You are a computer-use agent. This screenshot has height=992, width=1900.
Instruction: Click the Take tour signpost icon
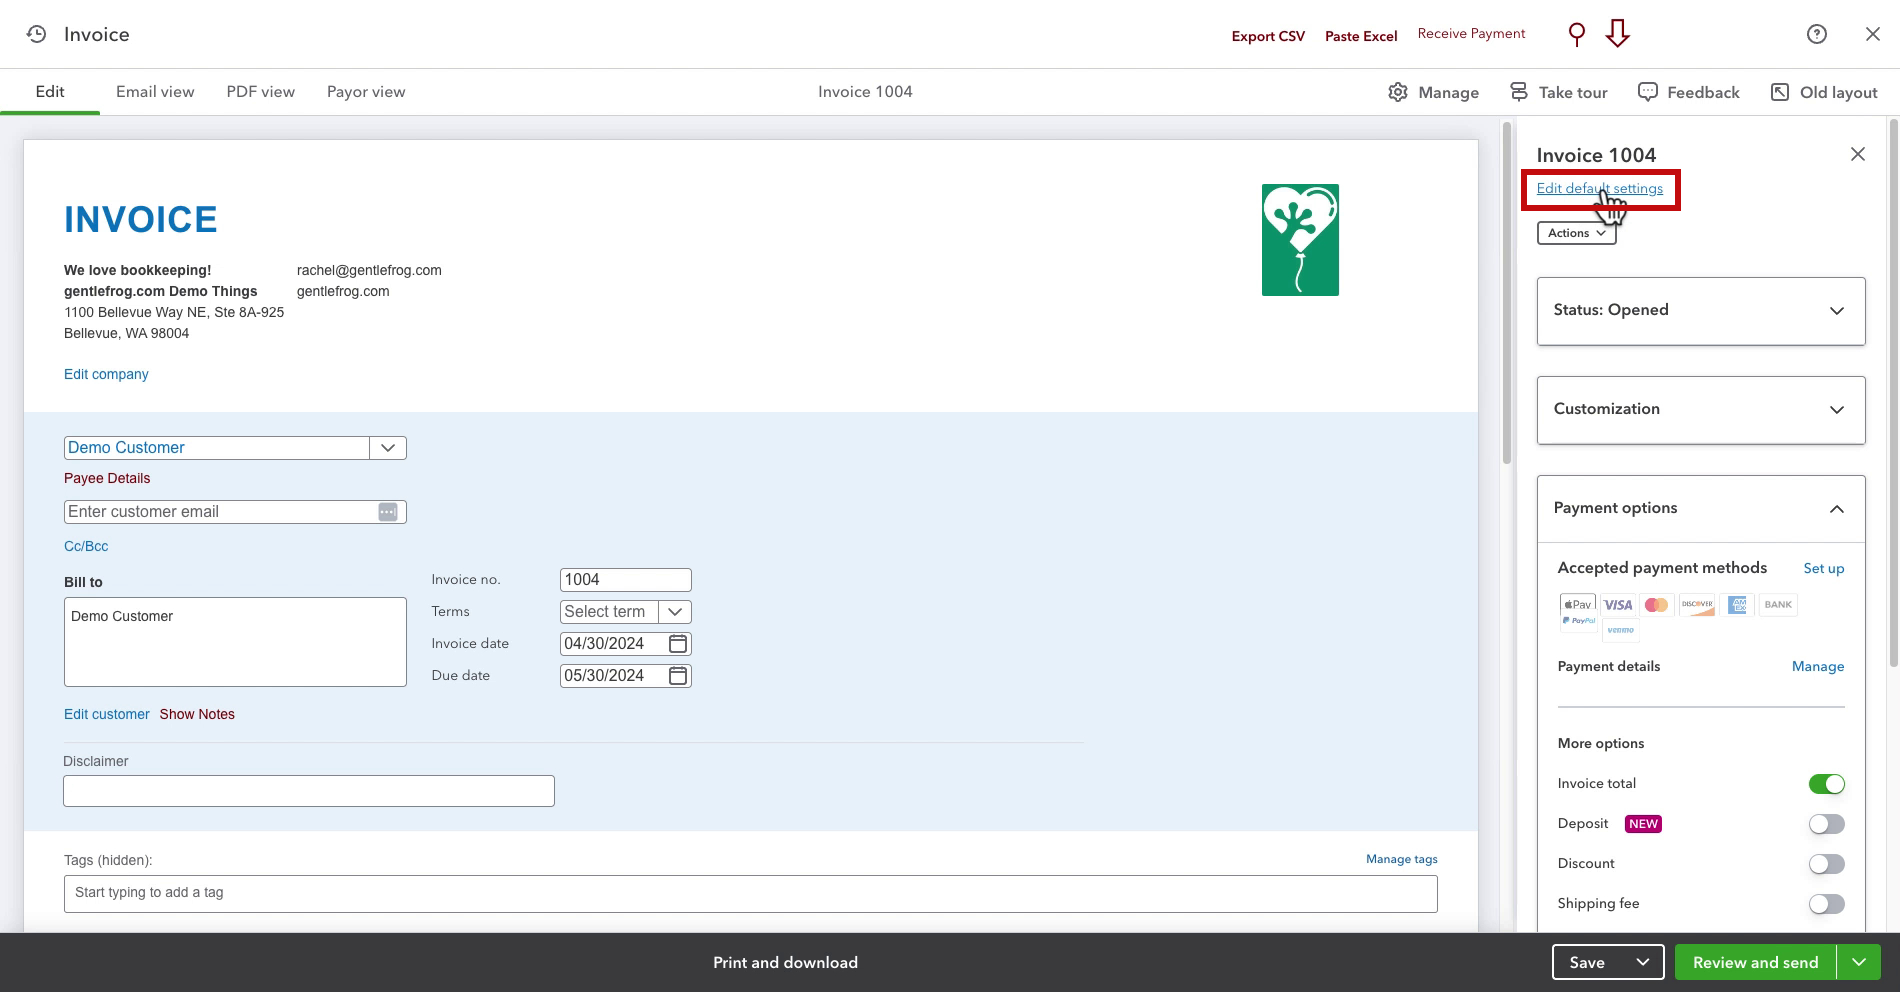coord(1518,92)
